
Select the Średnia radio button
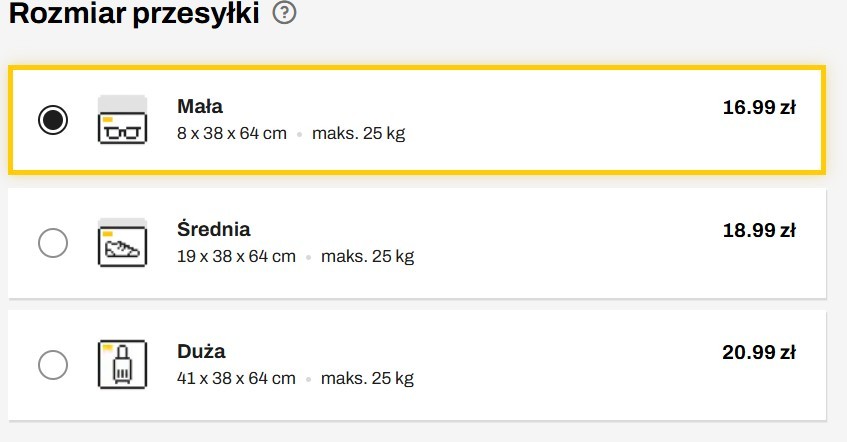click(x=52, y=242)
